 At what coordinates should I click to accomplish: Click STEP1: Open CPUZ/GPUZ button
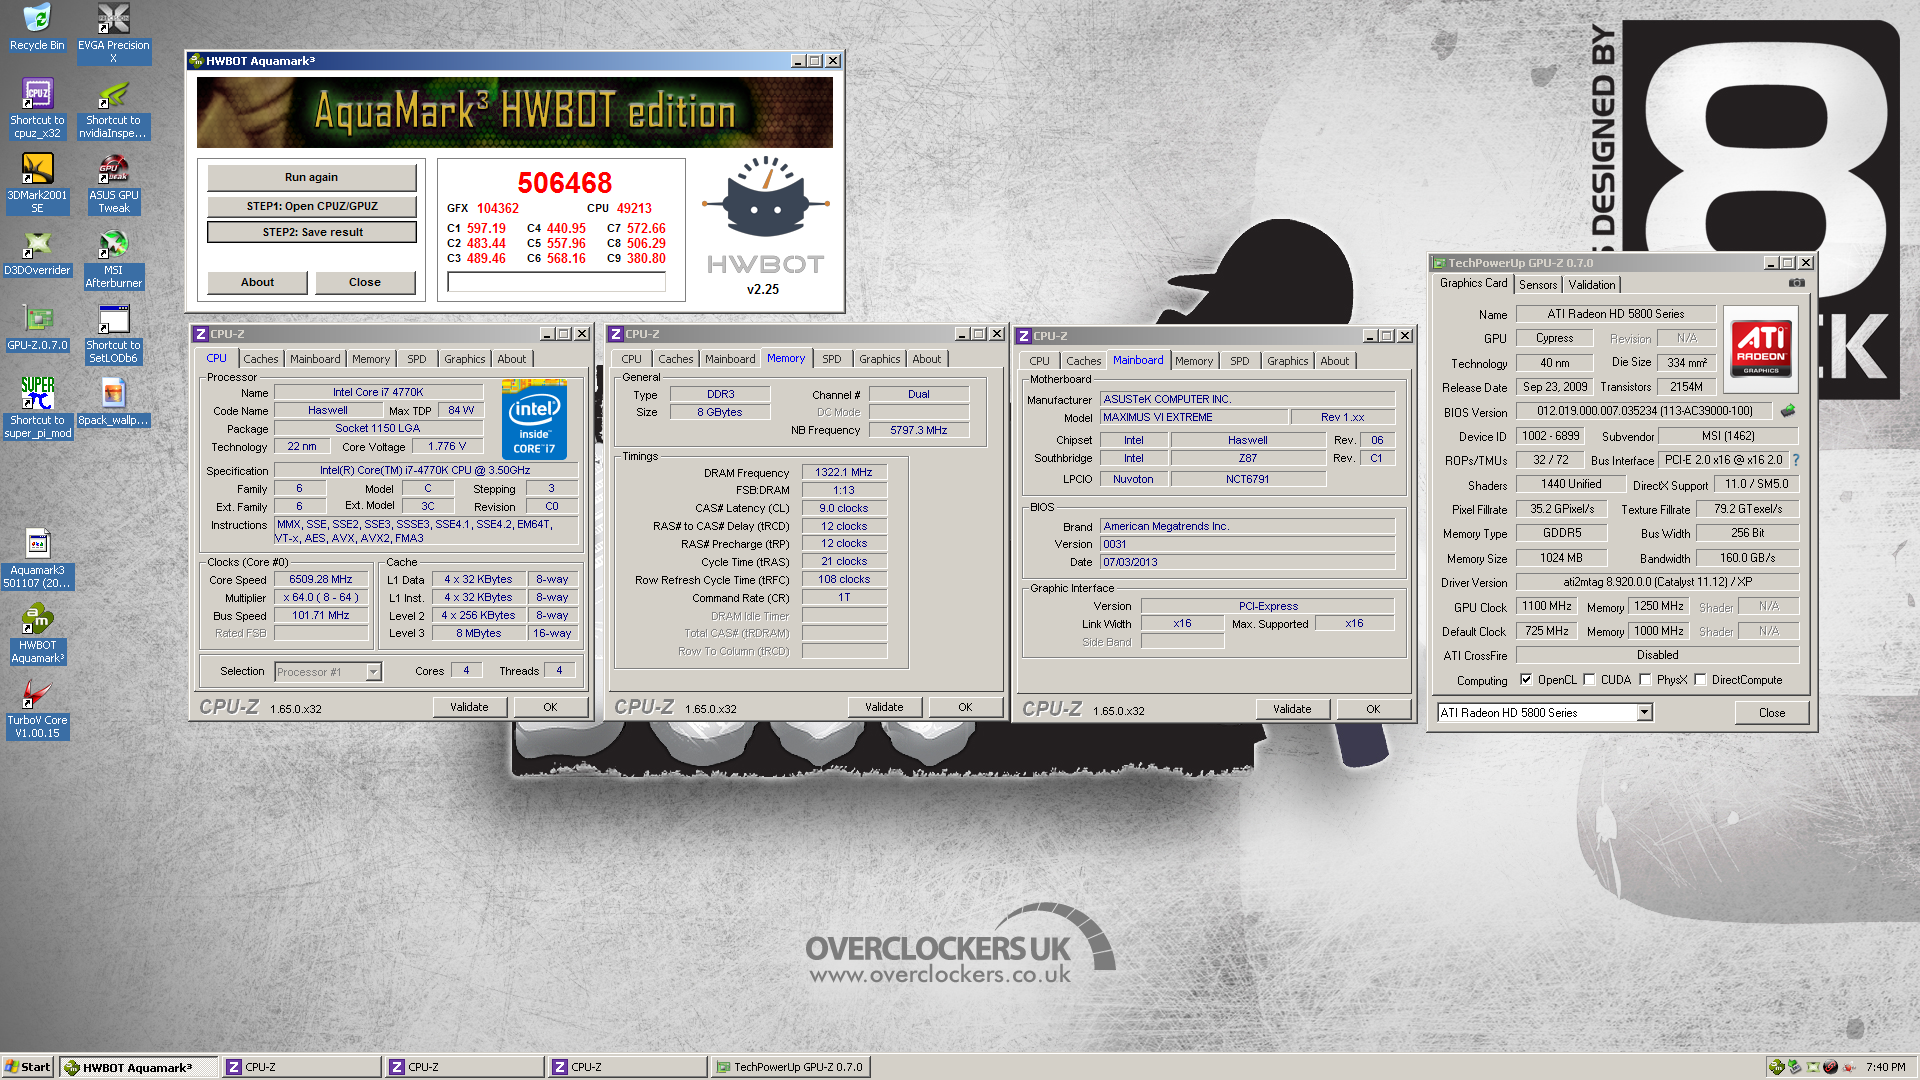(311, 206)
